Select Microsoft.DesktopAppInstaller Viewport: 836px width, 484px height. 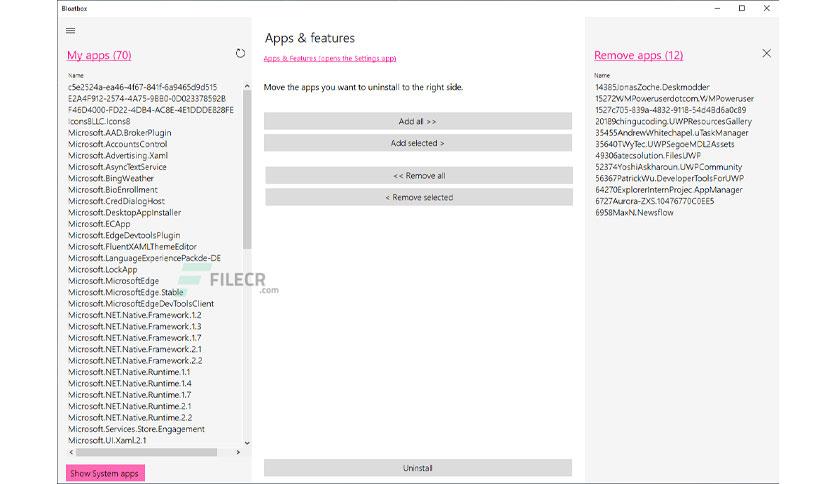(125, 213)
